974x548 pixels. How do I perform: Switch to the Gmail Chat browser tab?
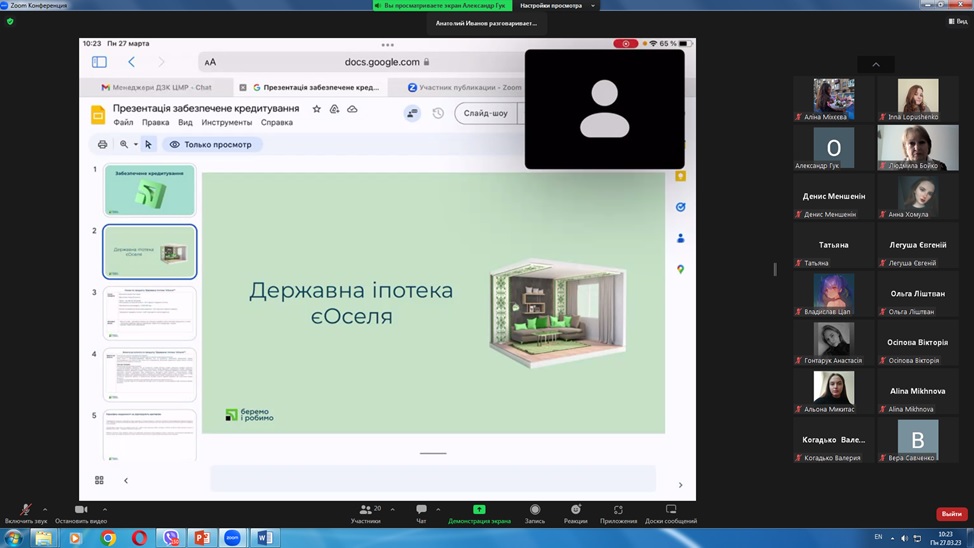[157, 88]
